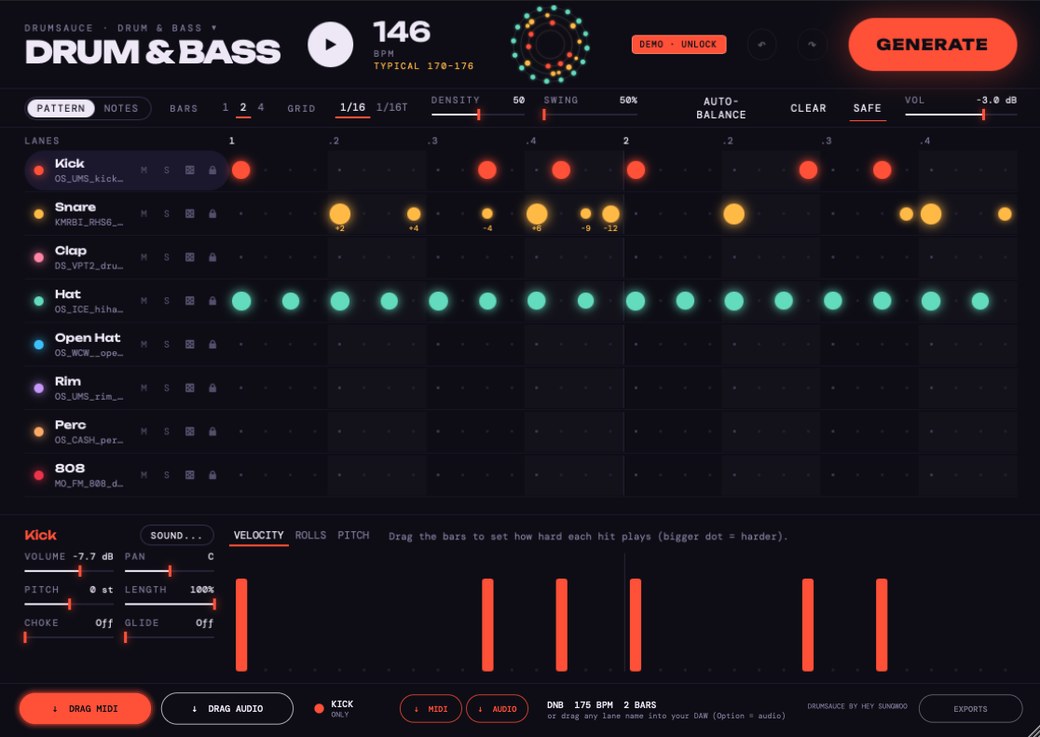Lock the 808 lane
The height and width of the screenshot is (737, 1040).
[212, 475]
